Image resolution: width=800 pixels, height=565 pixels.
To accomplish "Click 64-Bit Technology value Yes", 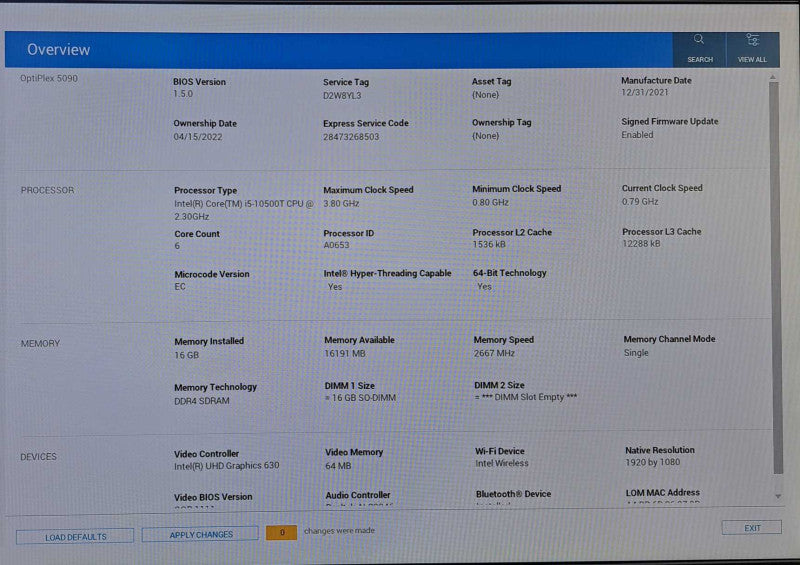I will click(484, 286).
